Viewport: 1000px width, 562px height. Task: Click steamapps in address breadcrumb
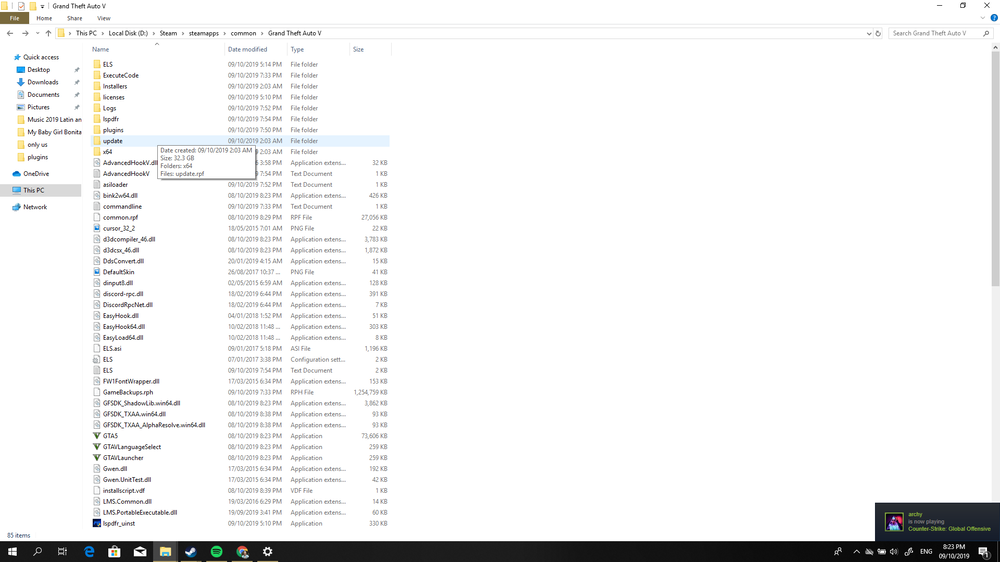(x=203, y=33)
